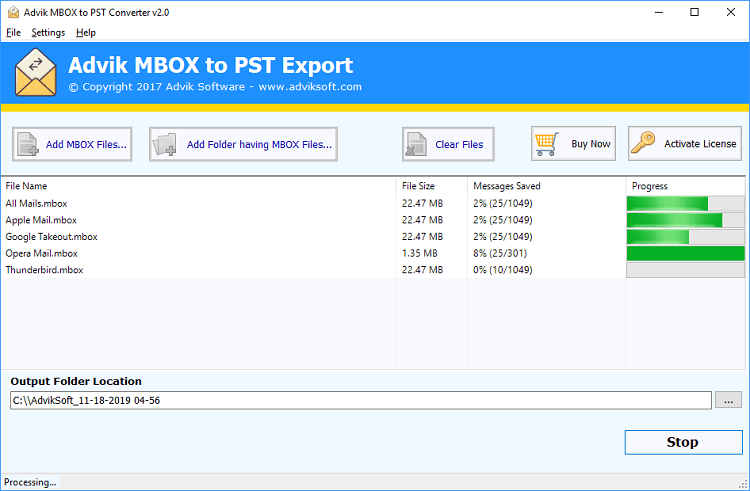Click progress bar for All Mails.mbox

(685, 204)
